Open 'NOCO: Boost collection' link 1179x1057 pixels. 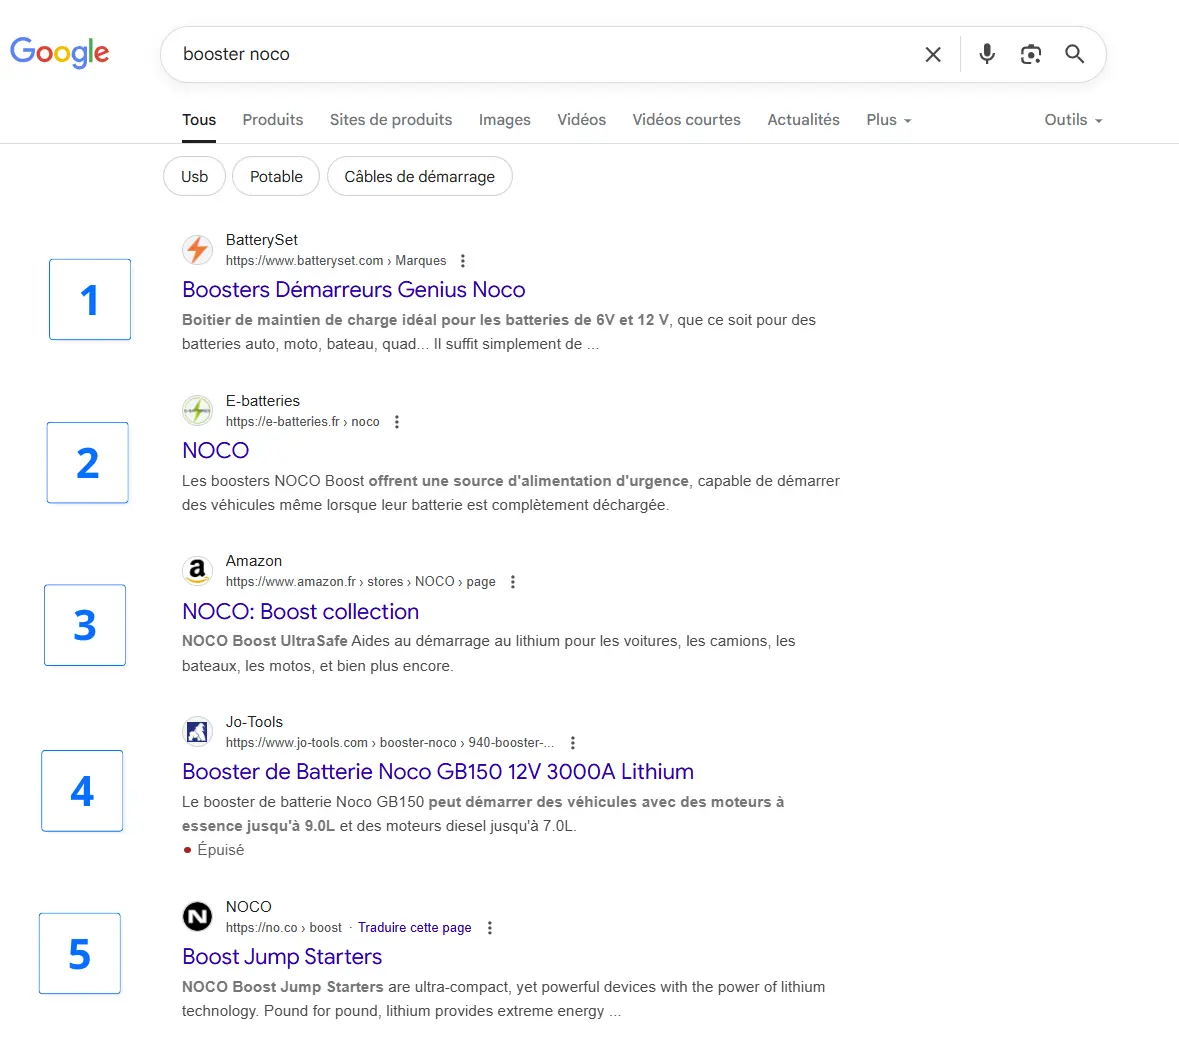coord(300,611)
